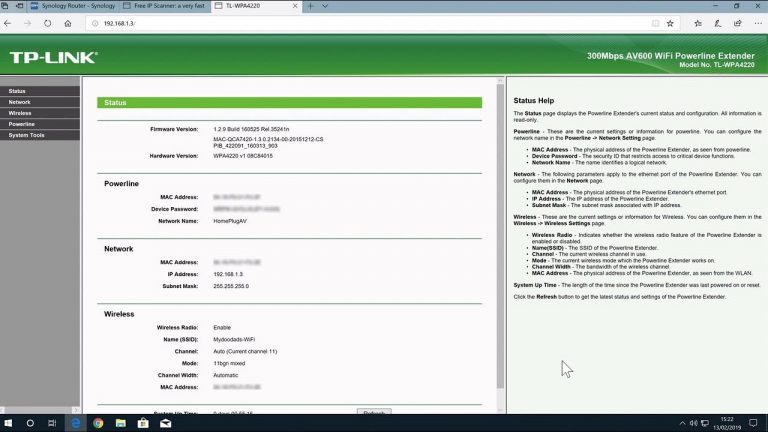This screenshot has width=768, height=432.
Task: Open the Action Center notifications icon
Action: click(x=753, y=423)
